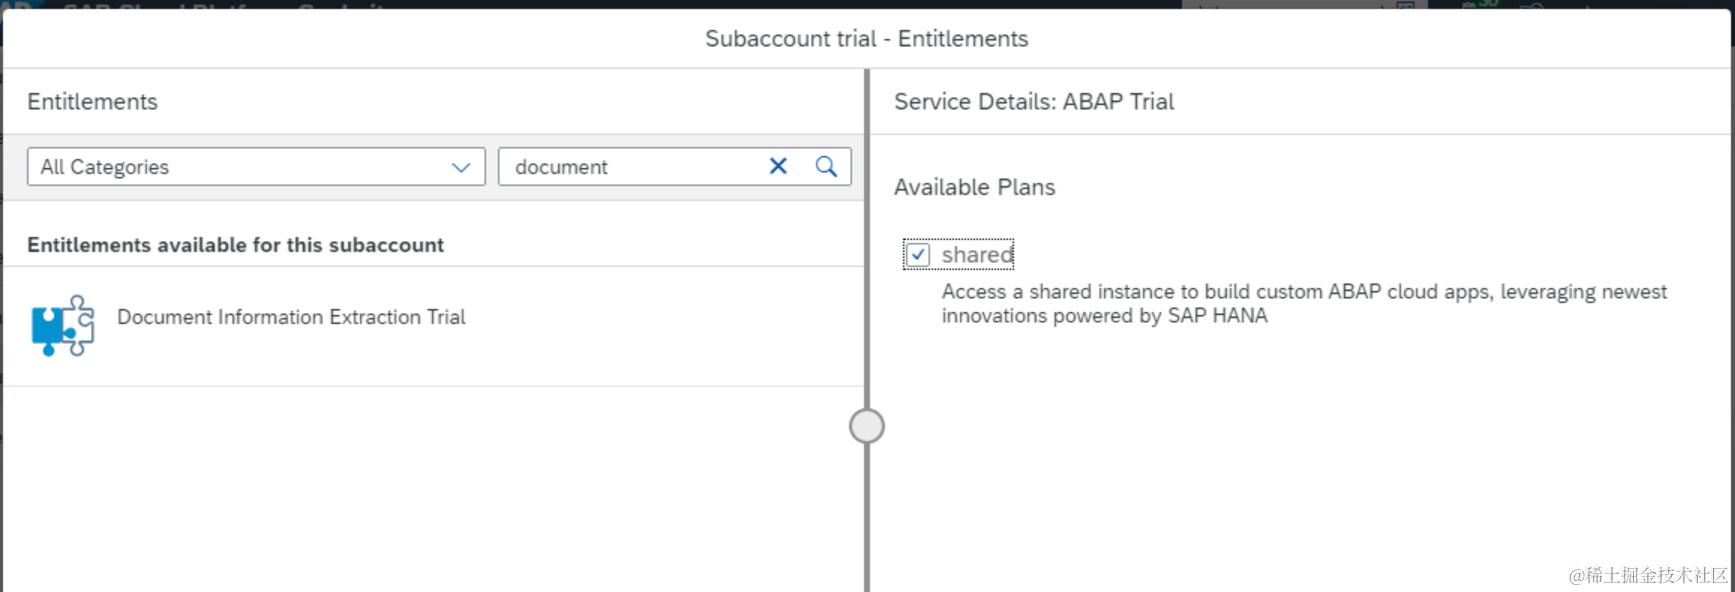
Task: Click the Service Details: ABAP Trial heading
Action: pos(1034,102)
